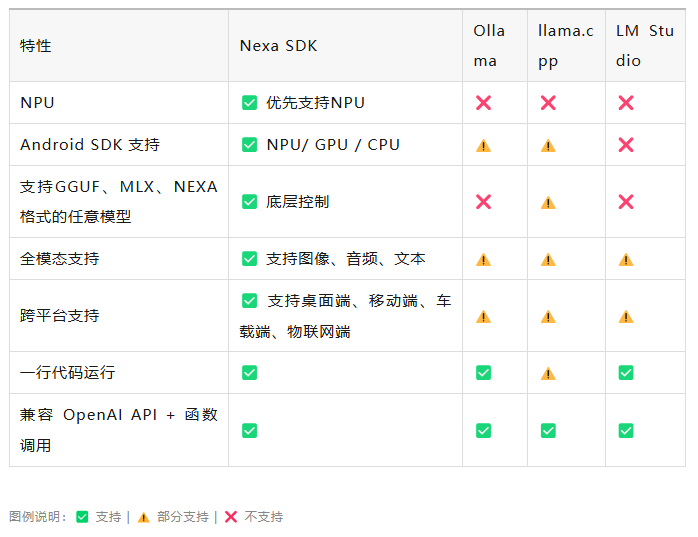The image size is (698, 537).
Task: Click Ollama's red cross in GGUF models row
Action: point(484,202)
